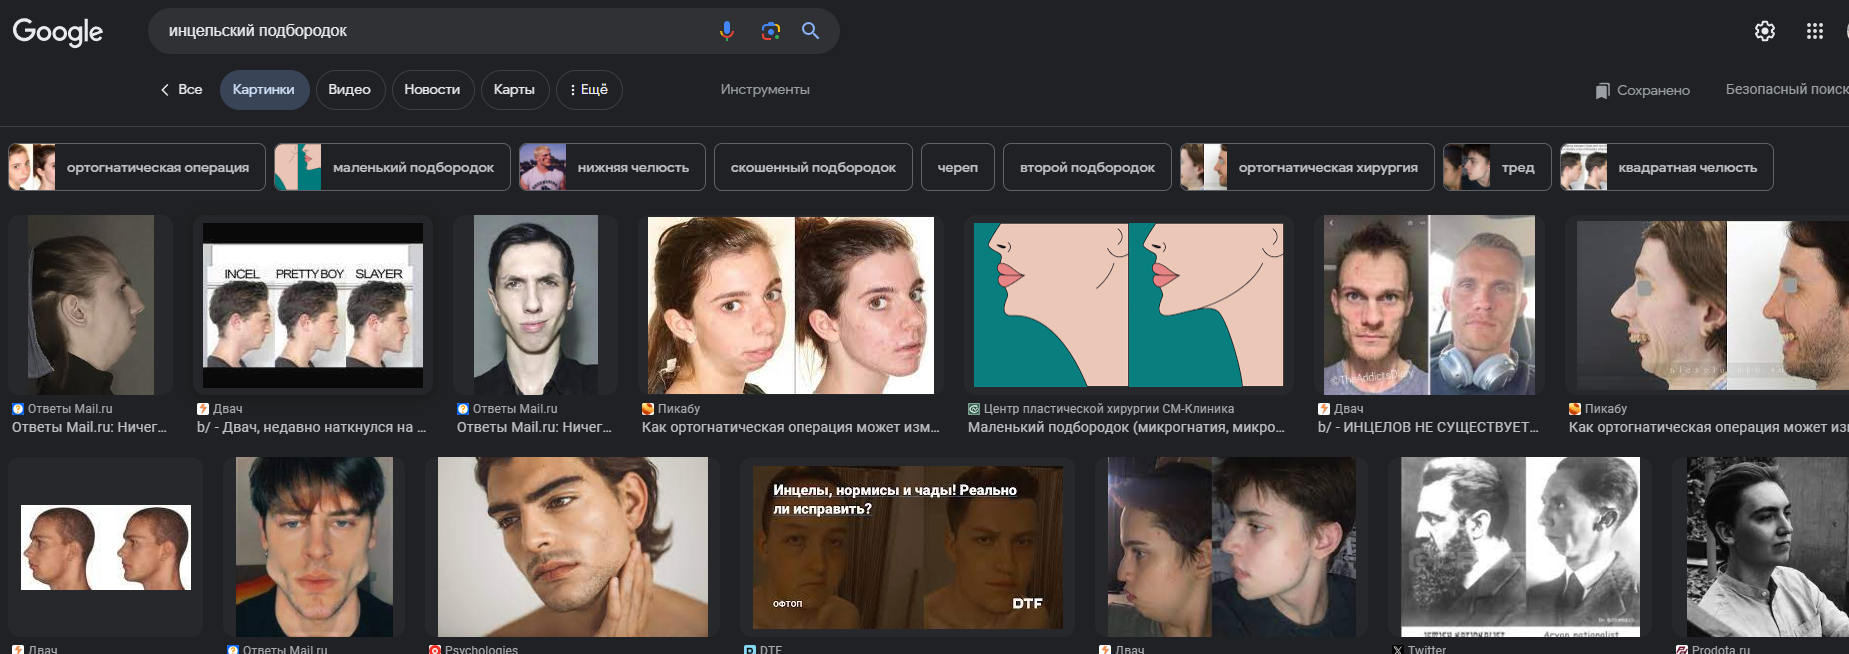Filter by маленький подбородок chip
Image resolution: width=1849 pixels, height=654 pixels.
392,167
